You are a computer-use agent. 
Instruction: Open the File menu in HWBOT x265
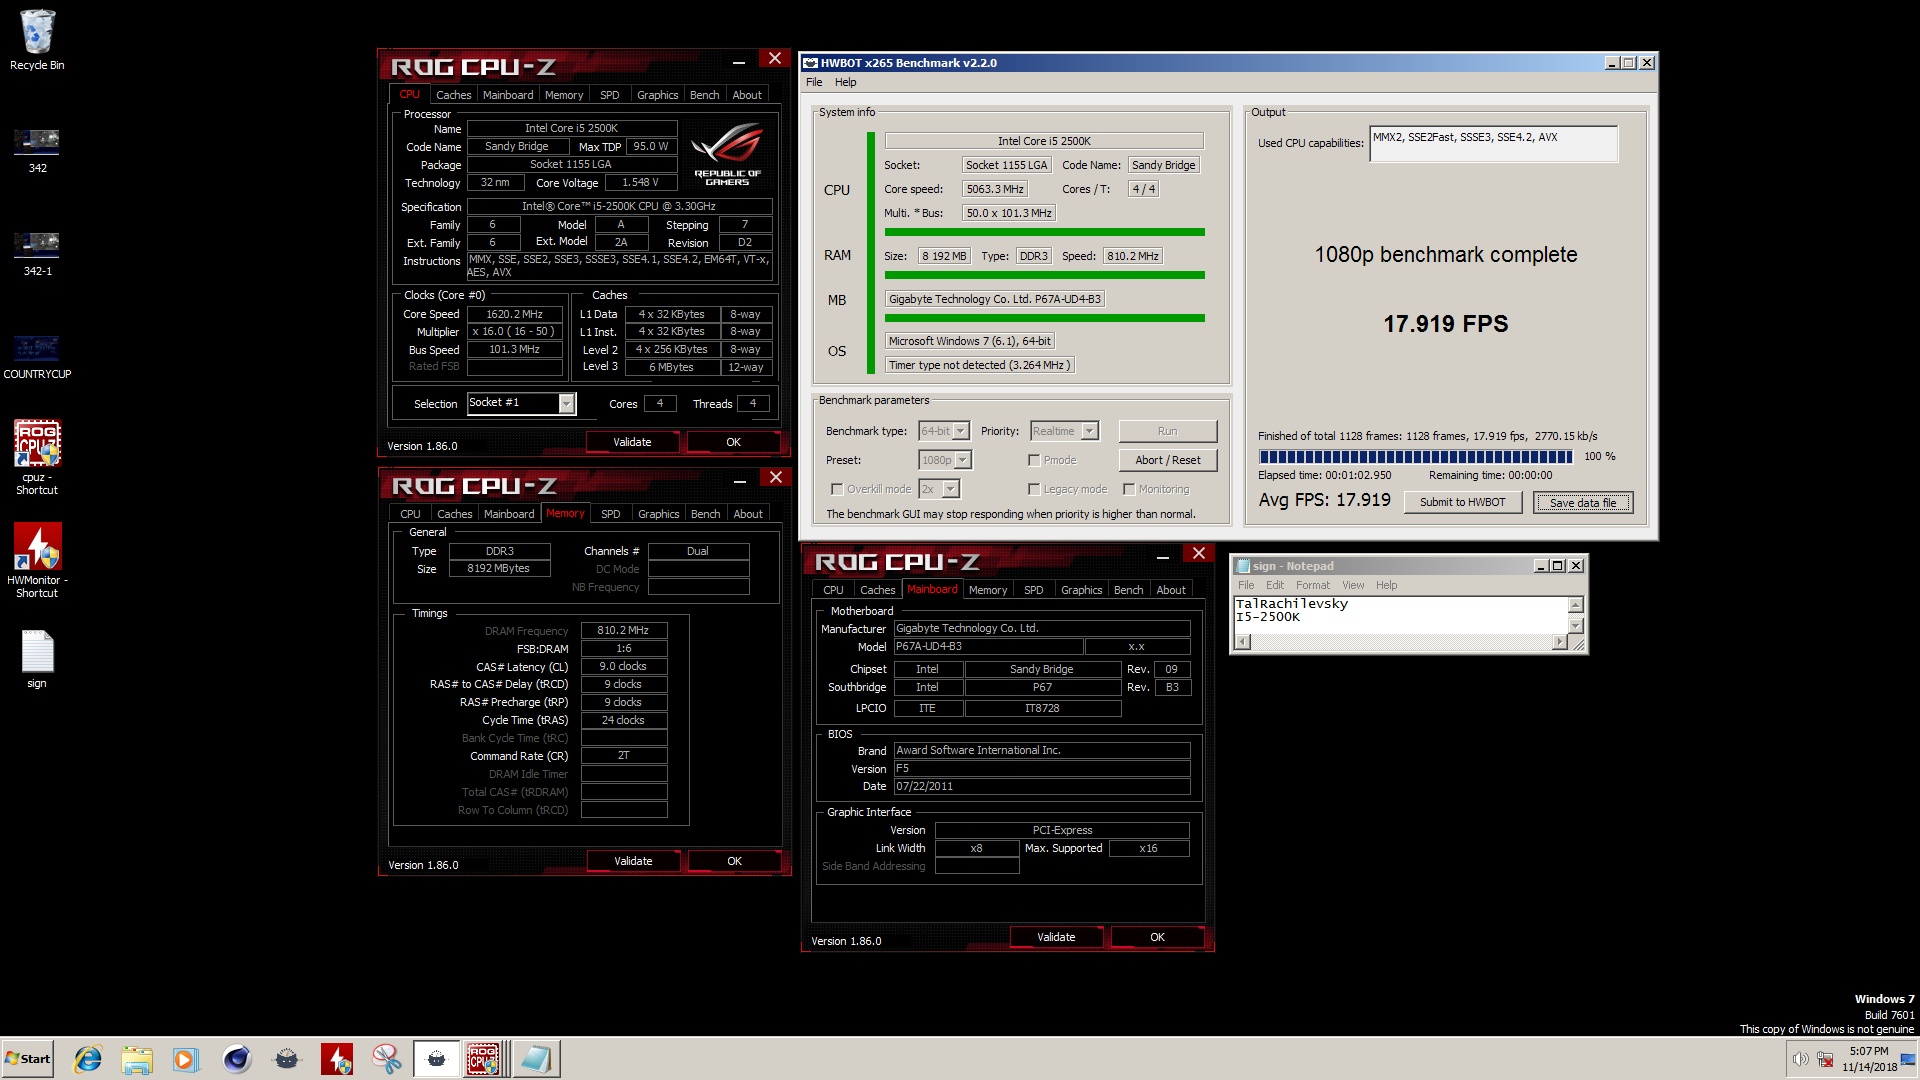(814, 82)
